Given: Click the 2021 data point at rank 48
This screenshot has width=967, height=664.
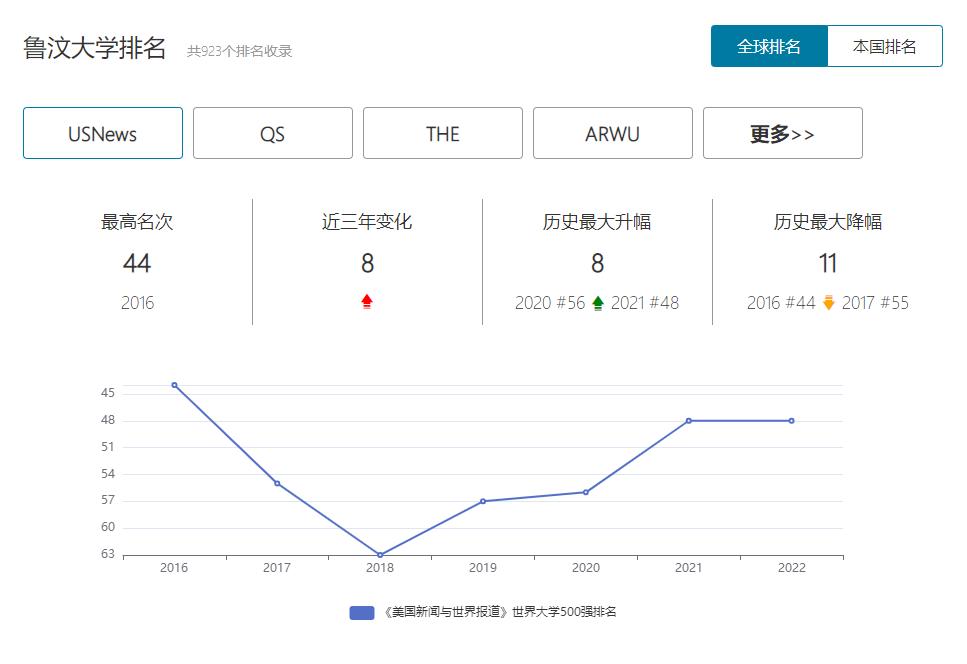Looking at the screenshot, I should click(689, 420).
